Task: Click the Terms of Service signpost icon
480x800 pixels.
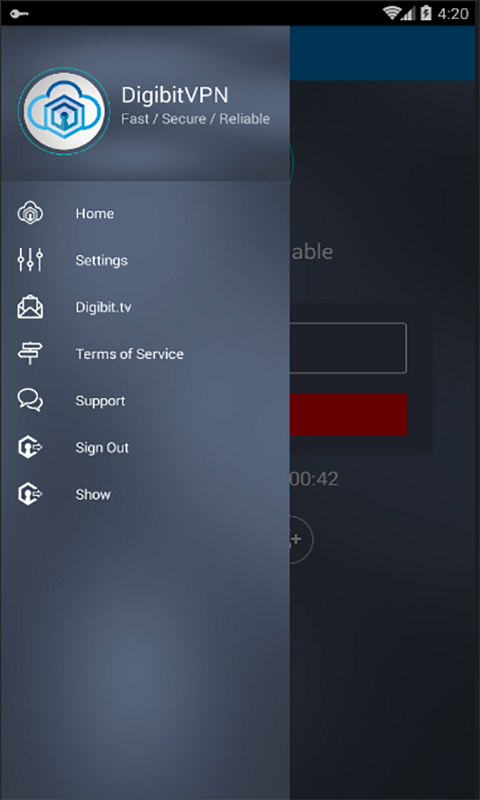Action: click(30, 354)
